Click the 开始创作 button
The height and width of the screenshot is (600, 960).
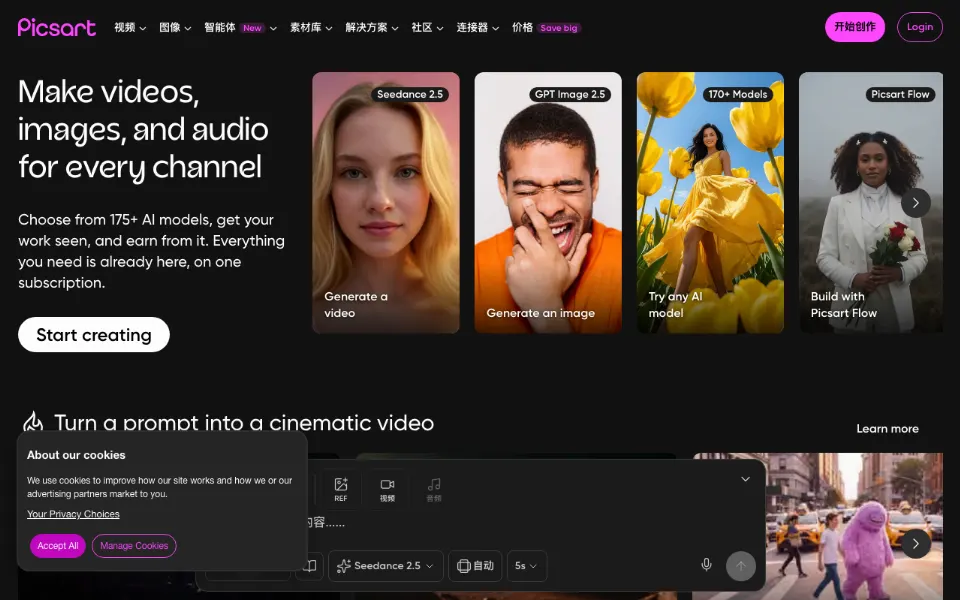coord(855,27)
